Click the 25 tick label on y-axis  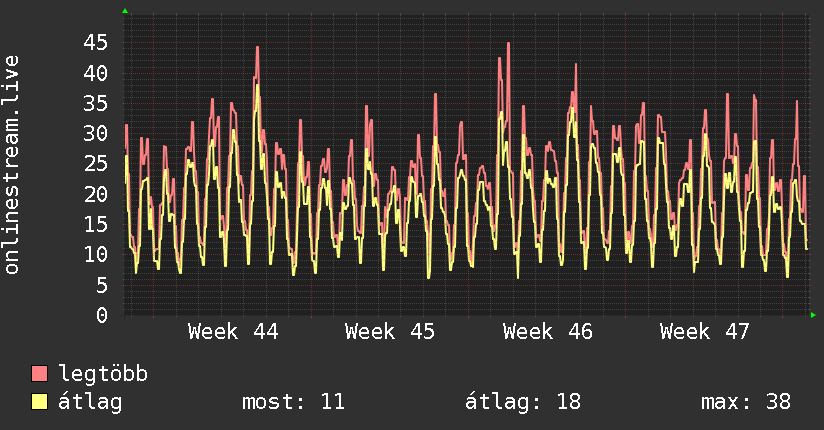[x=96, y=164]
